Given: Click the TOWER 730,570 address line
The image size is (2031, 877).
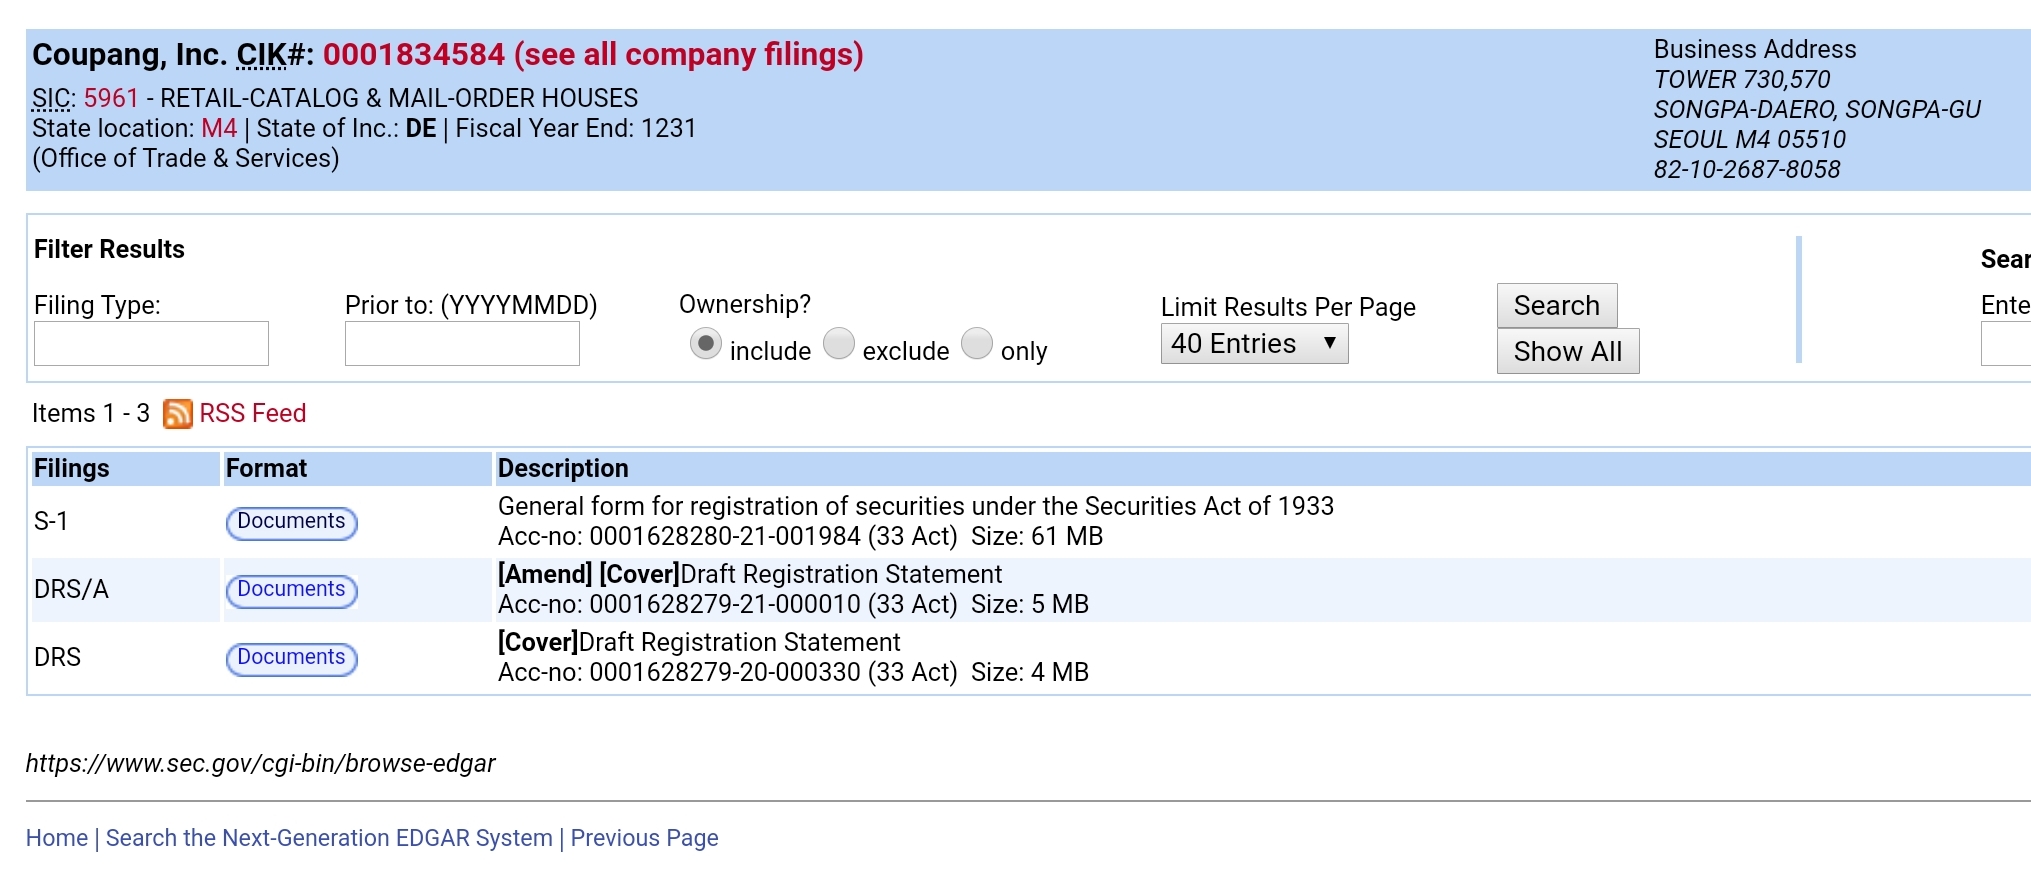Looking at the screenshot, I should click(1742, 79).
